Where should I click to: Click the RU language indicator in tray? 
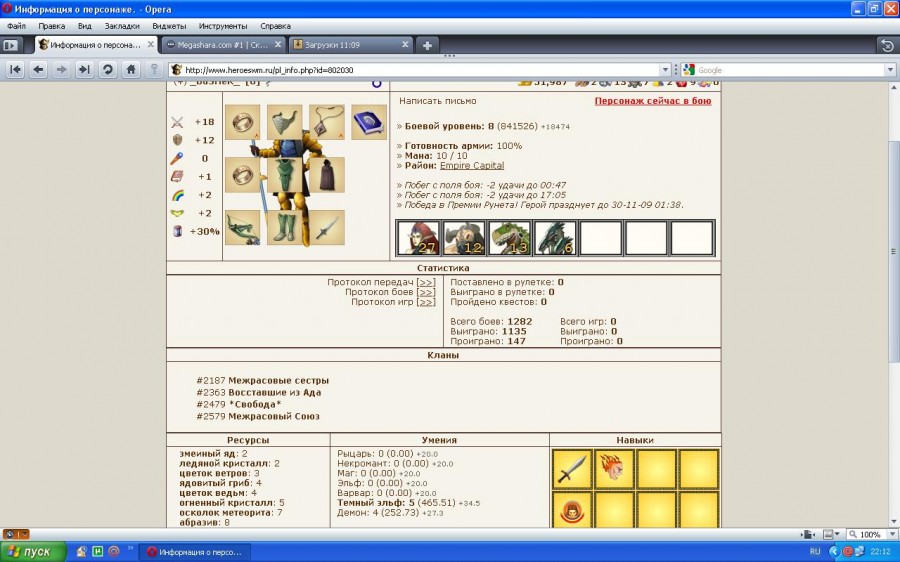(815, 552)
